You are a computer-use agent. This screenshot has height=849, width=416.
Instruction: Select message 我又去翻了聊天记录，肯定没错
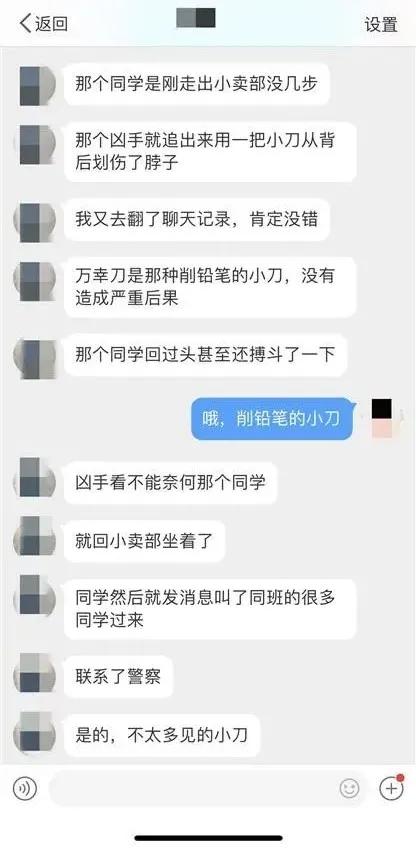[197, 220]
